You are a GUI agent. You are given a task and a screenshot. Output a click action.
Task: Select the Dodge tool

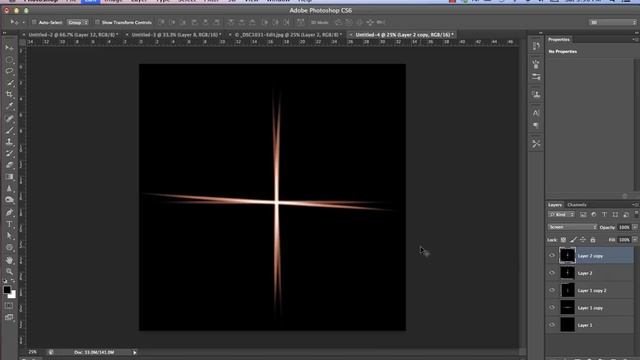pos(9,200)
